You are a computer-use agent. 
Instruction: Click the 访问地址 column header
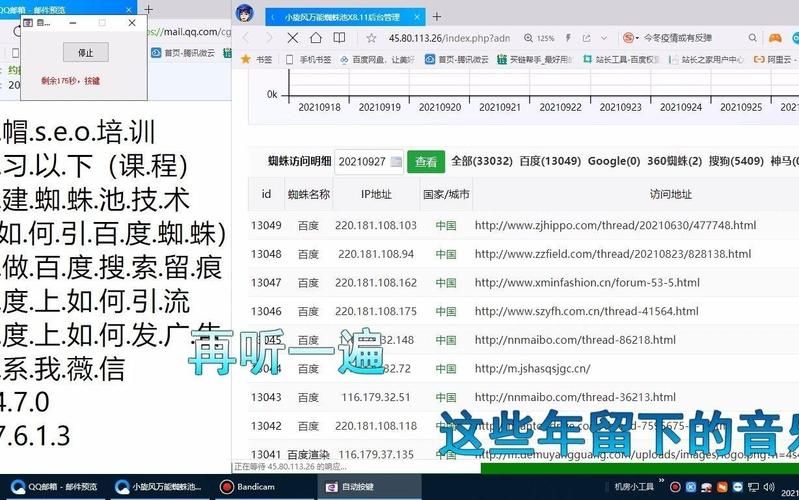670,194
